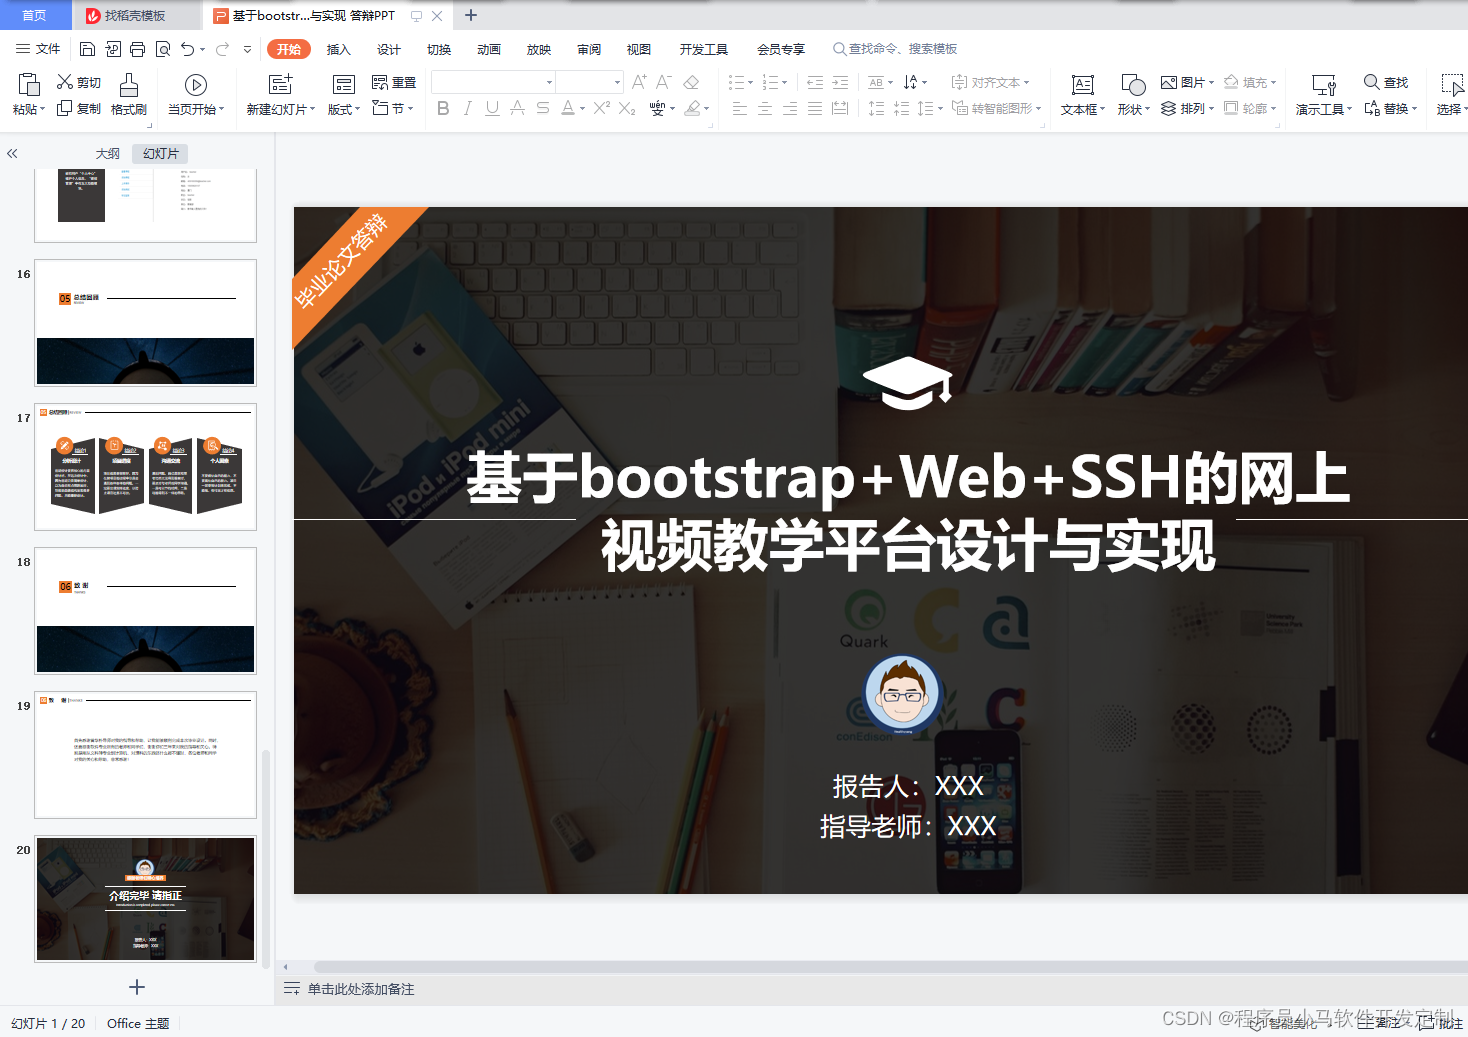The width and height of the screenshot is (1468, 1037).
Task: Start slideshow from current page (当页开始)
Action: 196,95
